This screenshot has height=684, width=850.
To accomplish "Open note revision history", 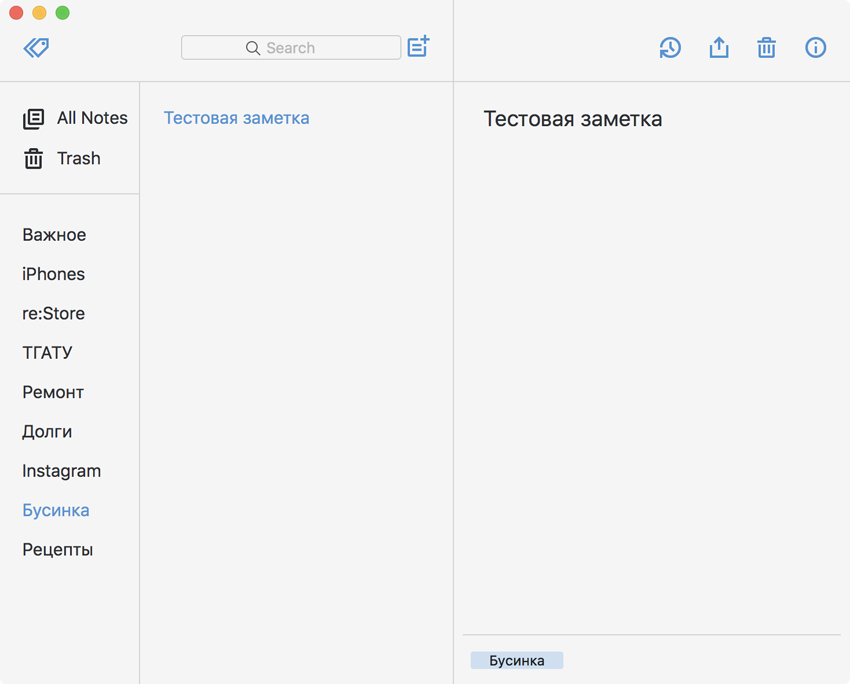I will [x=670, y=47].
